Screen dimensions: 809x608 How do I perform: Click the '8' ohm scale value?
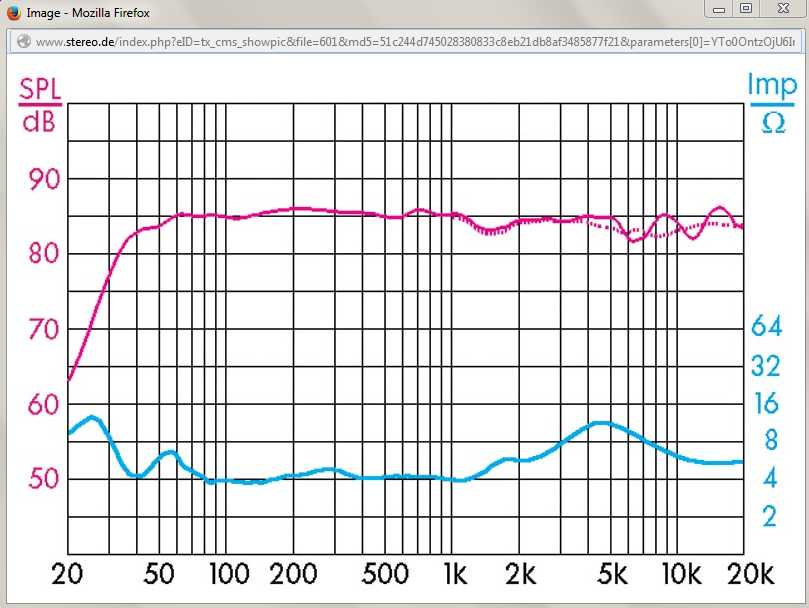coord(771,440)
